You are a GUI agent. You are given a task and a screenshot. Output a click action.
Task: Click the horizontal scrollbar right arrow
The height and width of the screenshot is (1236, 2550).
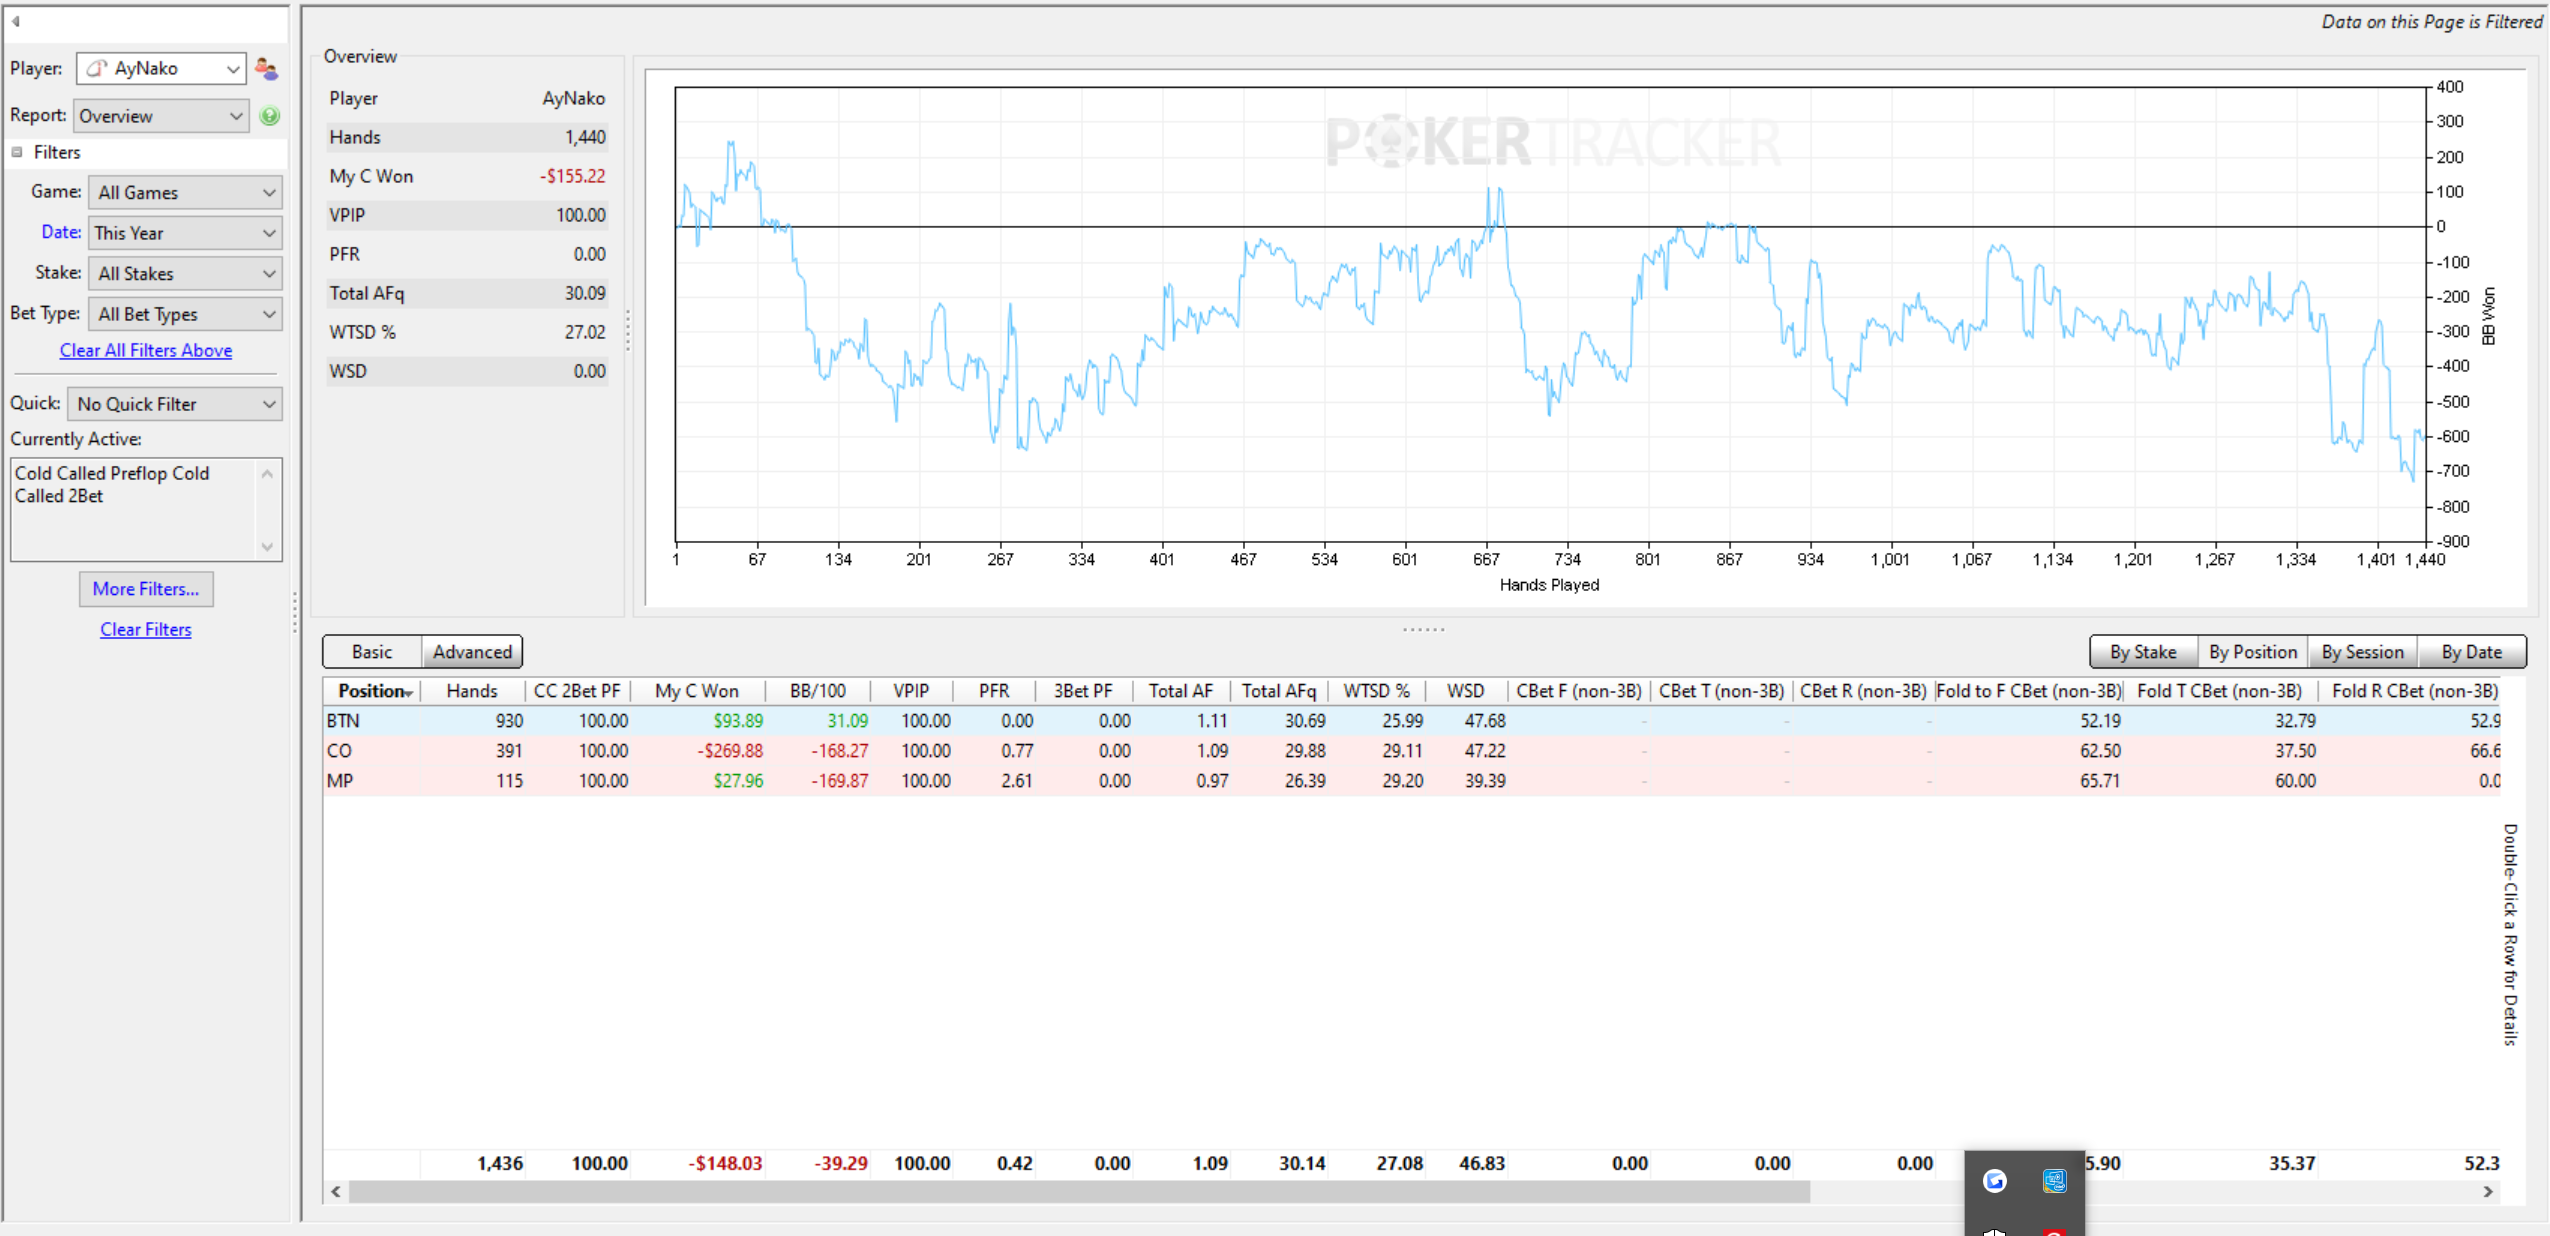coord(2488,1192)
